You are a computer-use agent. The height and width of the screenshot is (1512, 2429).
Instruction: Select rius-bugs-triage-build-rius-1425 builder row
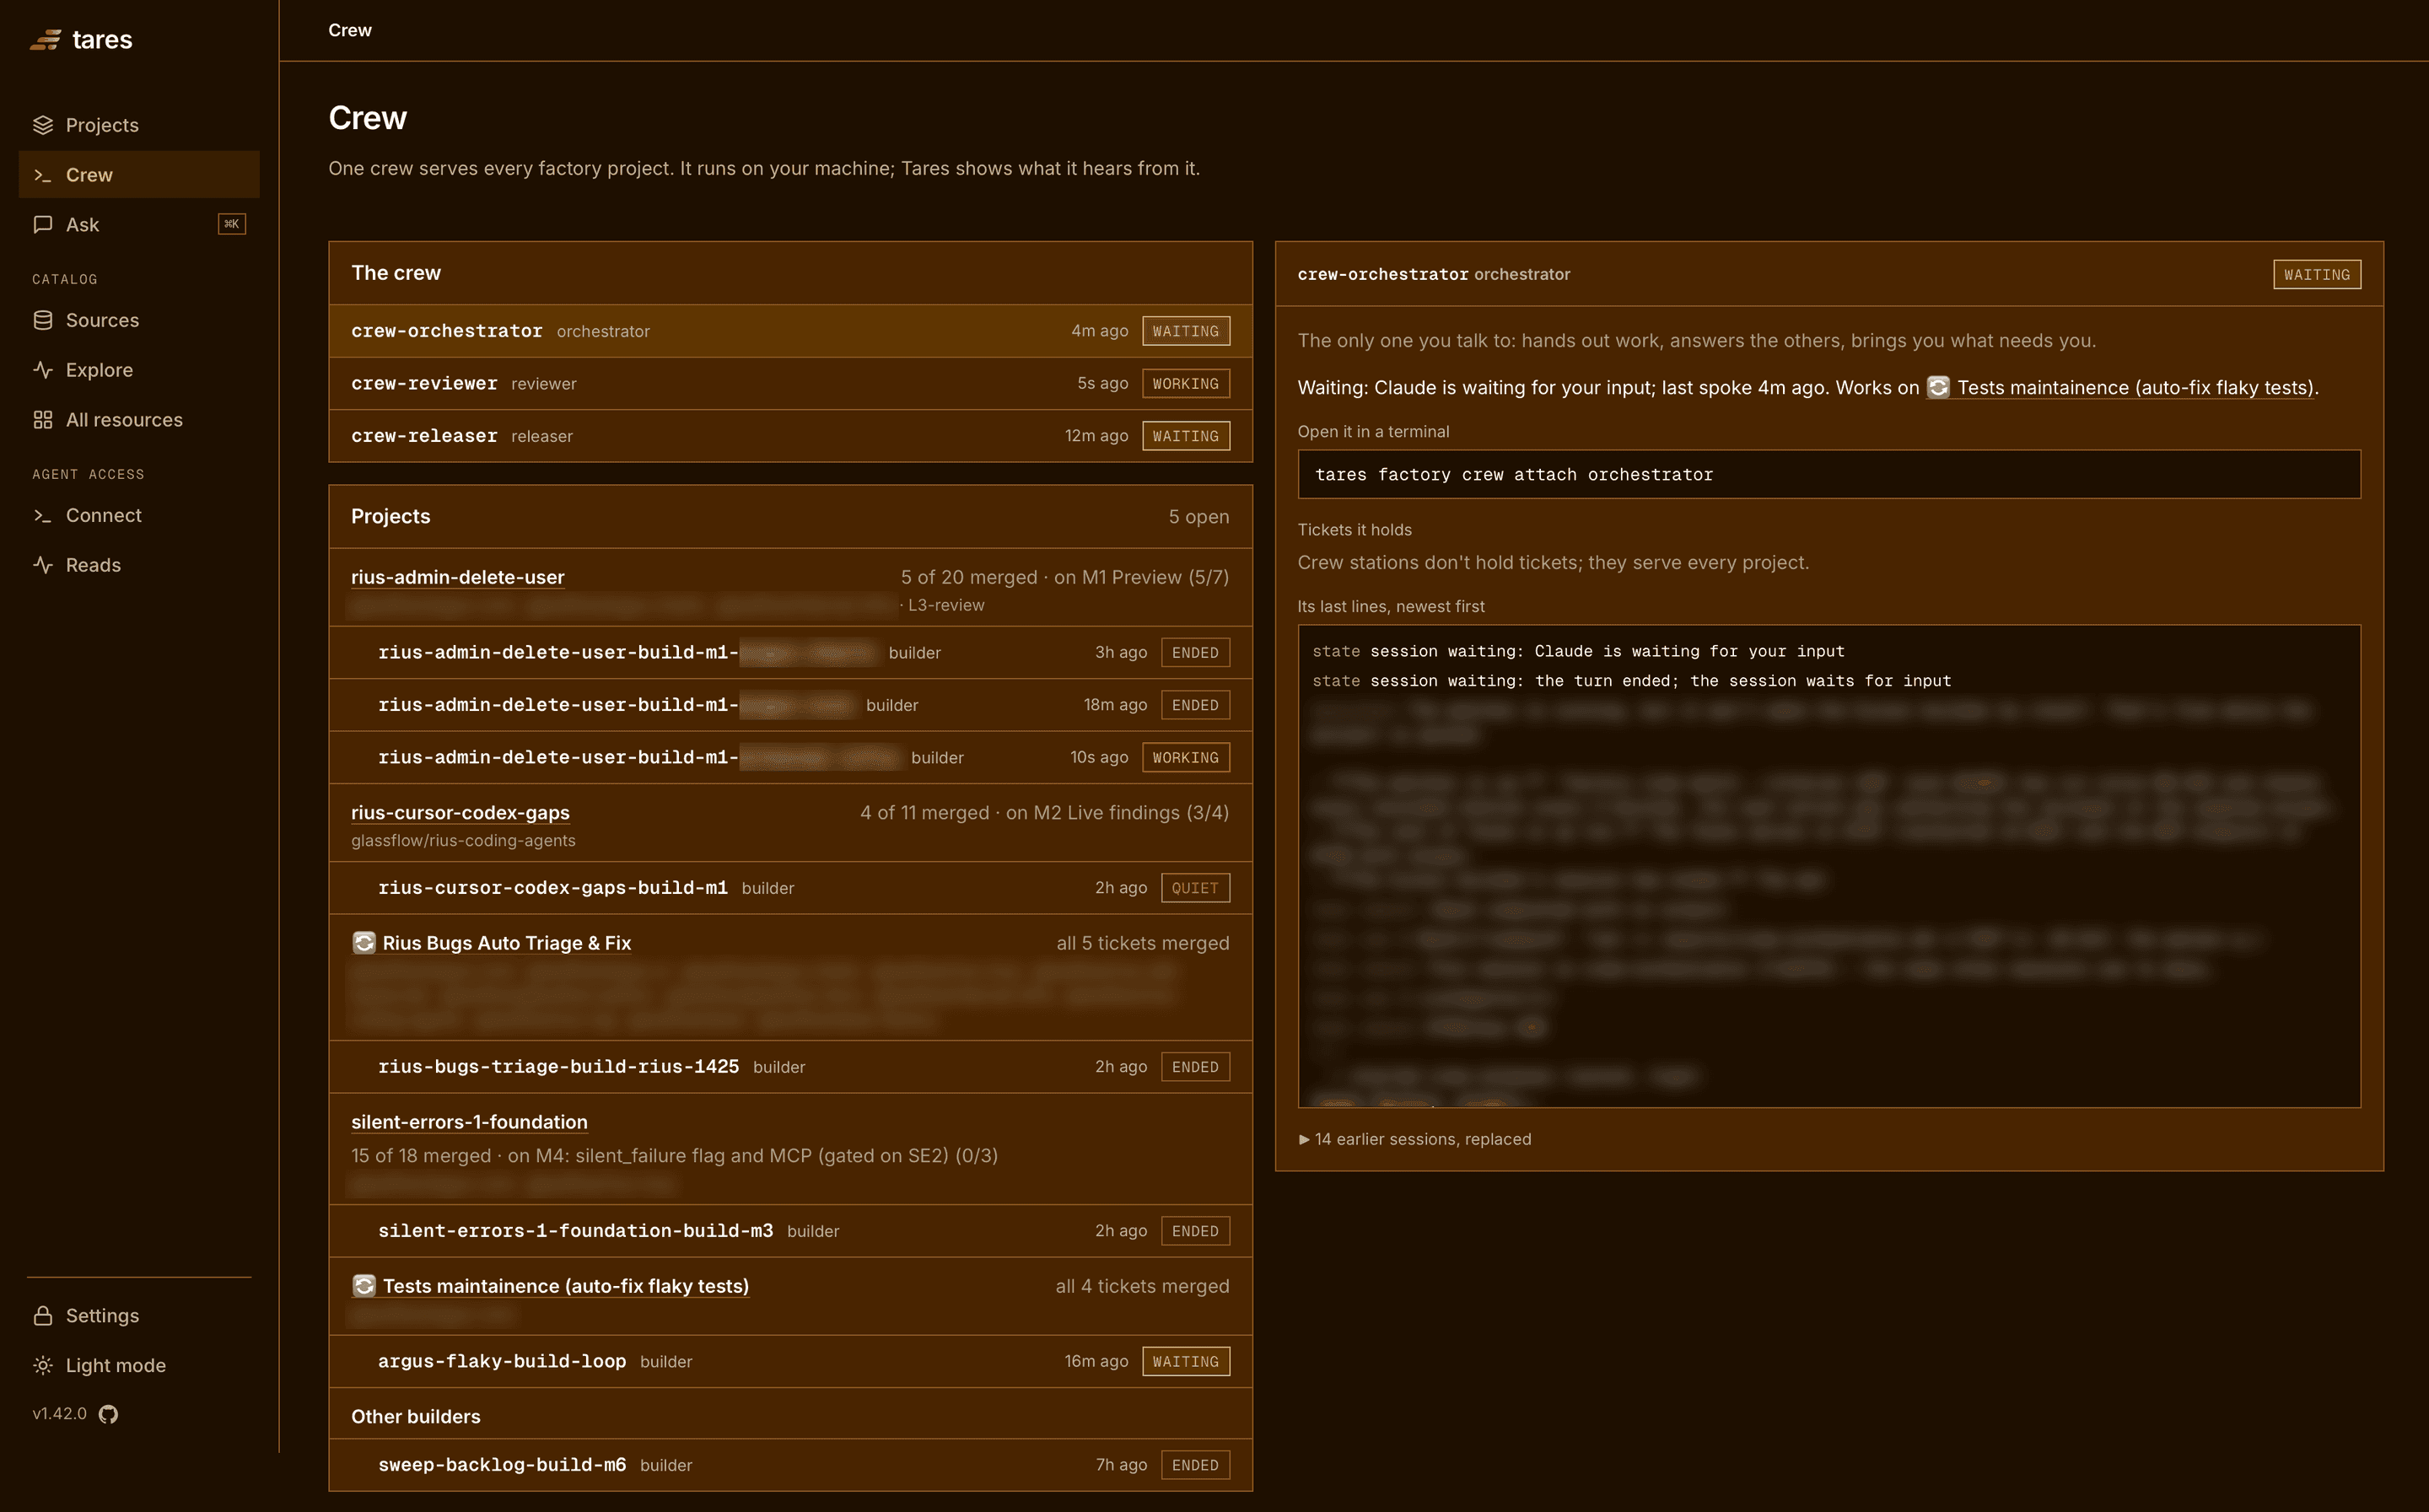(x=790, y=1067)
